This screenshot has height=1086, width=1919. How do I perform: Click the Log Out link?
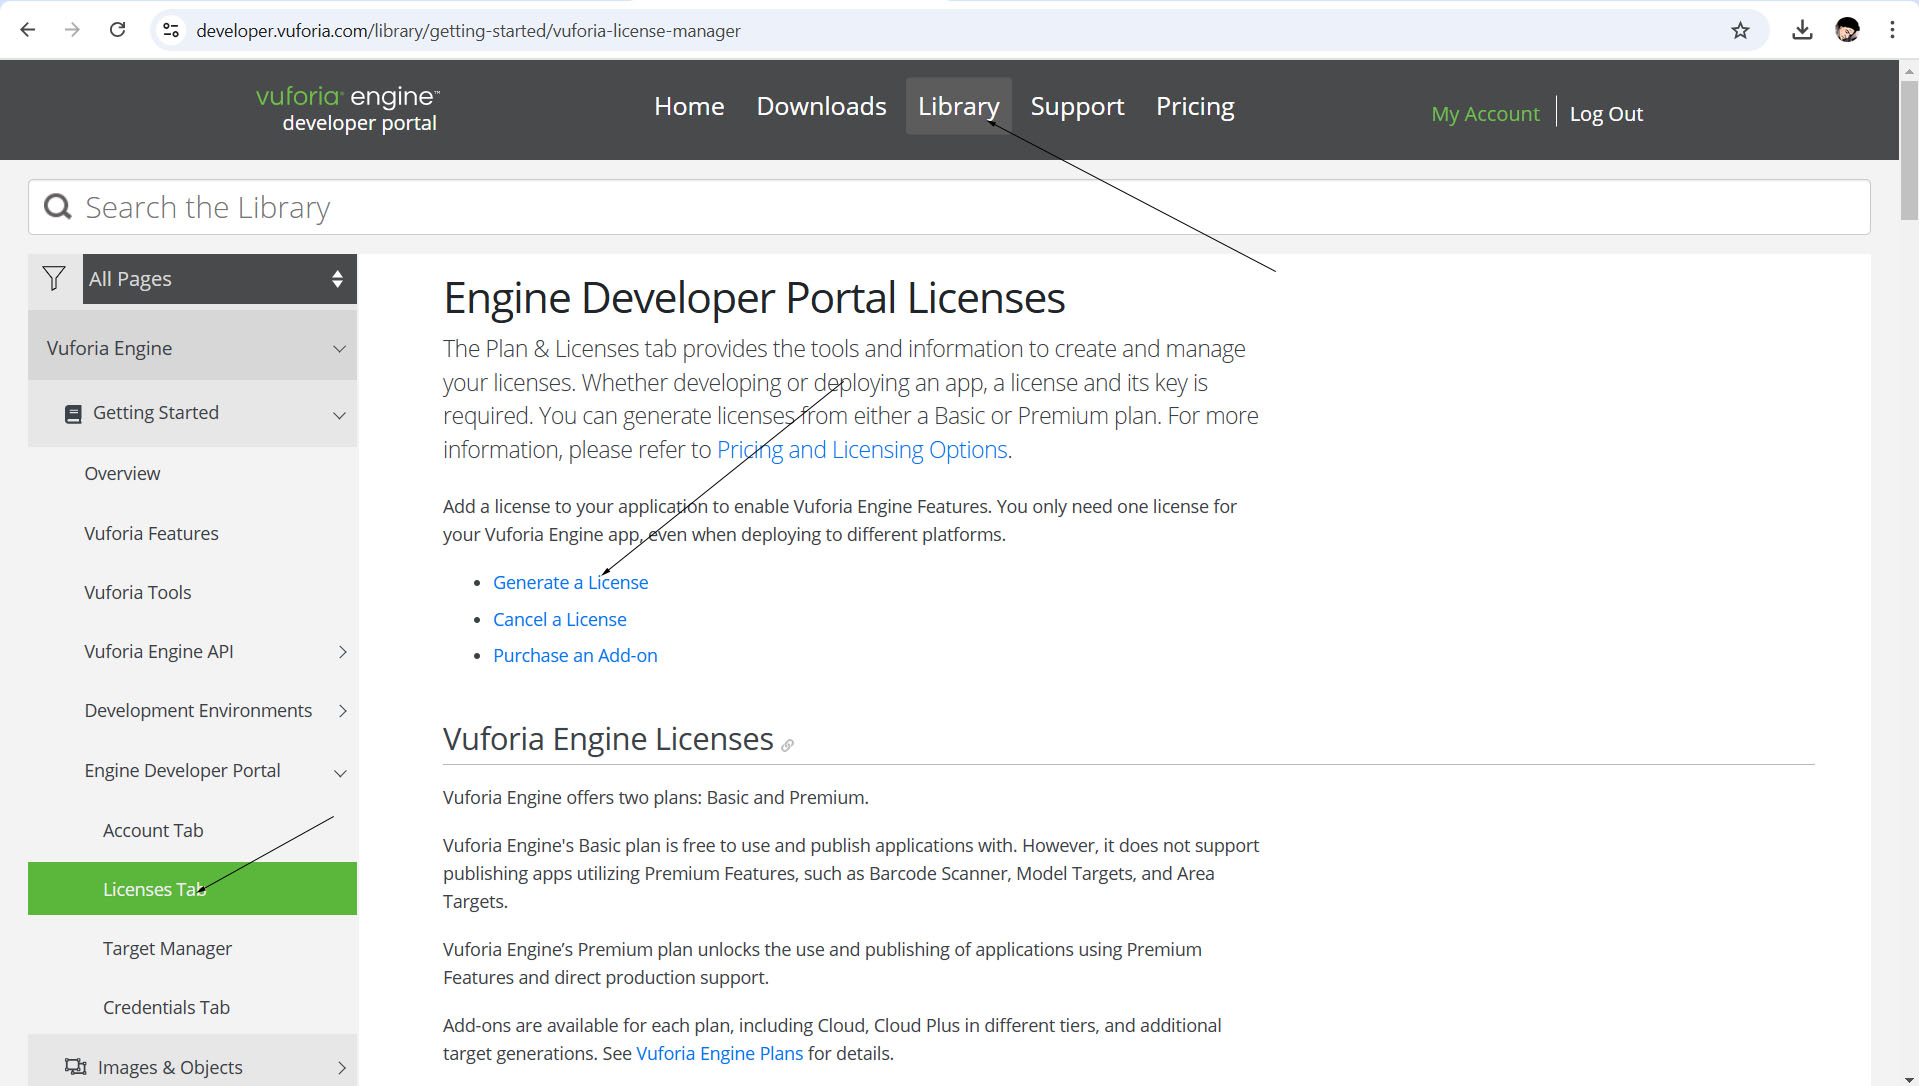(1605, 114)
